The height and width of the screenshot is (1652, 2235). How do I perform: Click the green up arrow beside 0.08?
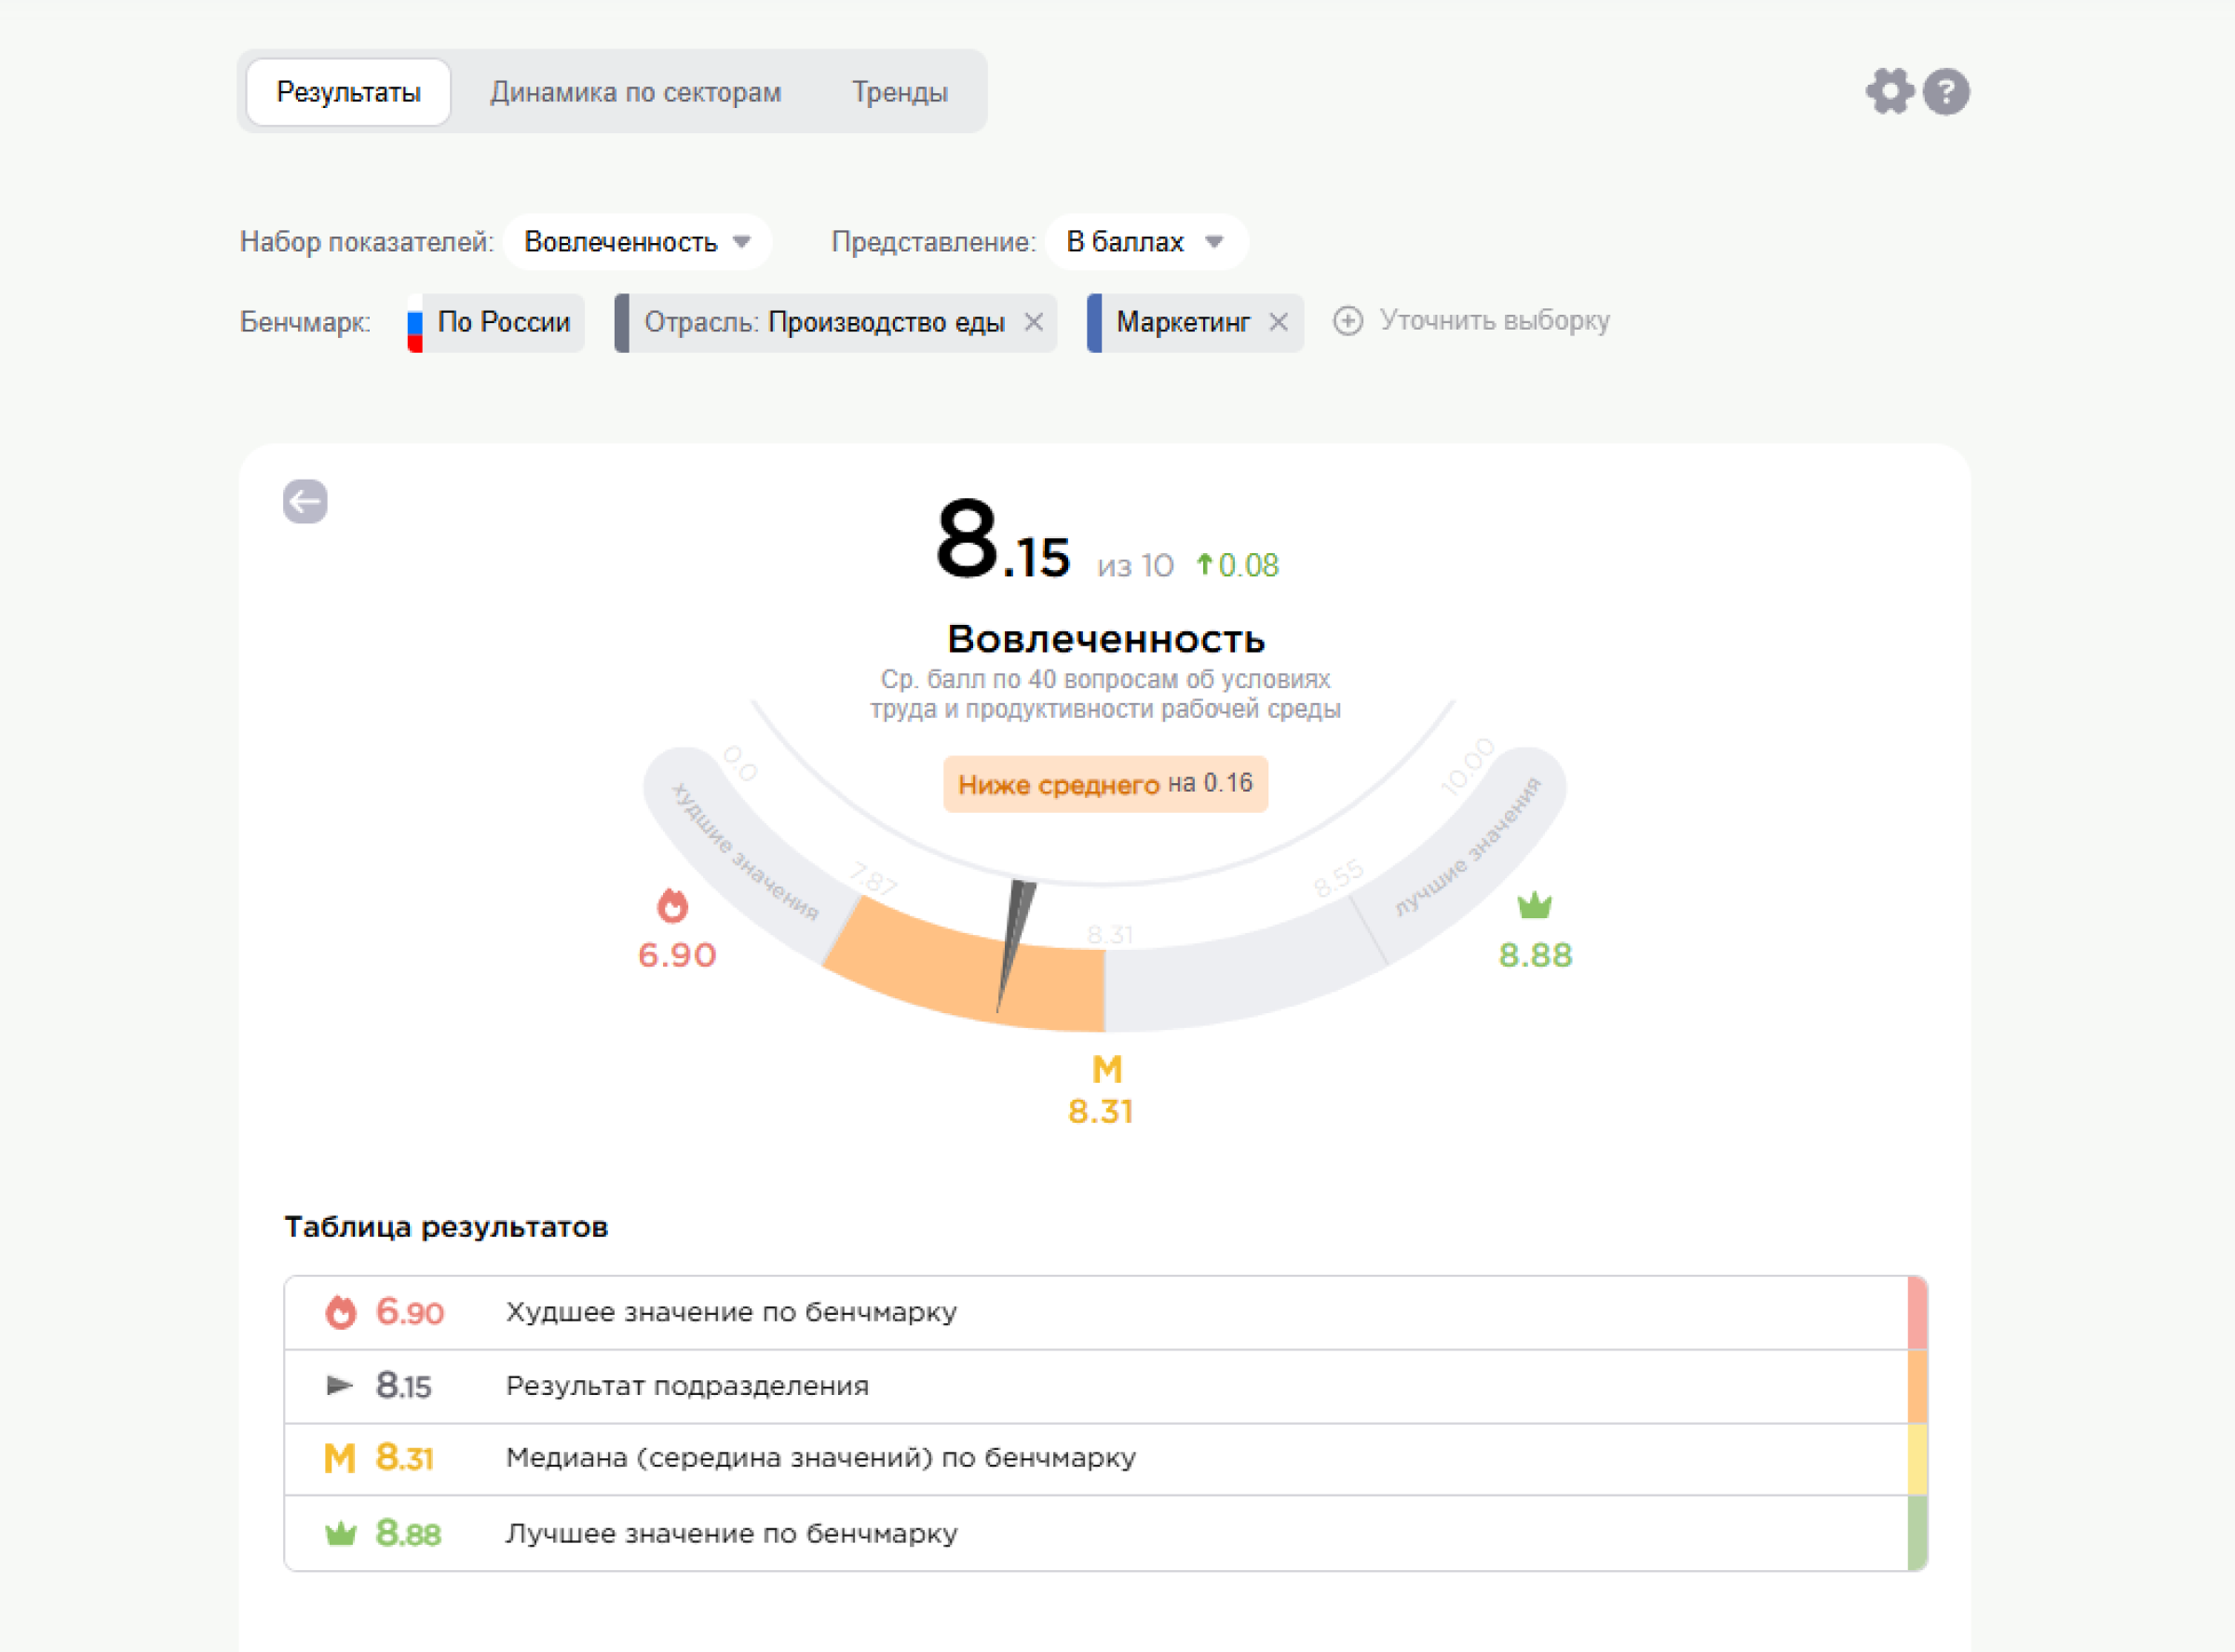coord(1205,565)
